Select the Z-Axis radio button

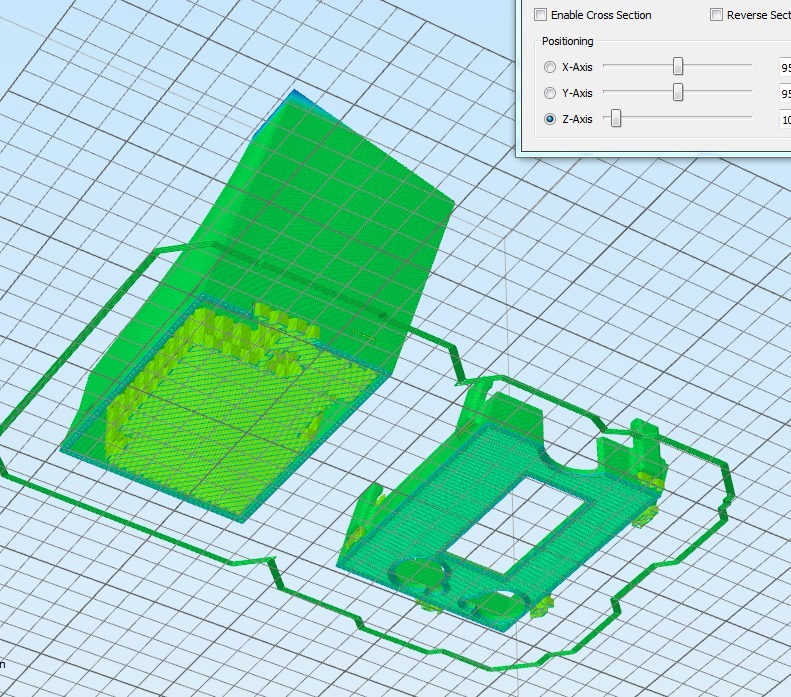click(x=550, y=120)
